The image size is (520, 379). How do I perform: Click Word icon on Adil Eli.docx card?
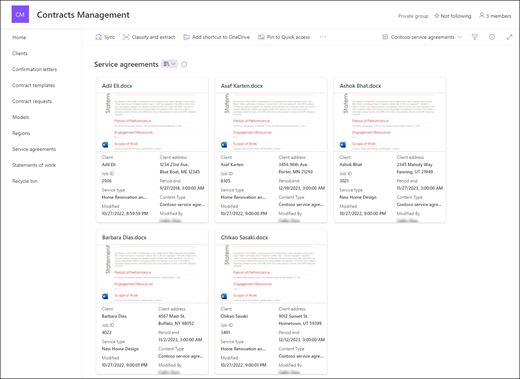[x=105, y=145]
